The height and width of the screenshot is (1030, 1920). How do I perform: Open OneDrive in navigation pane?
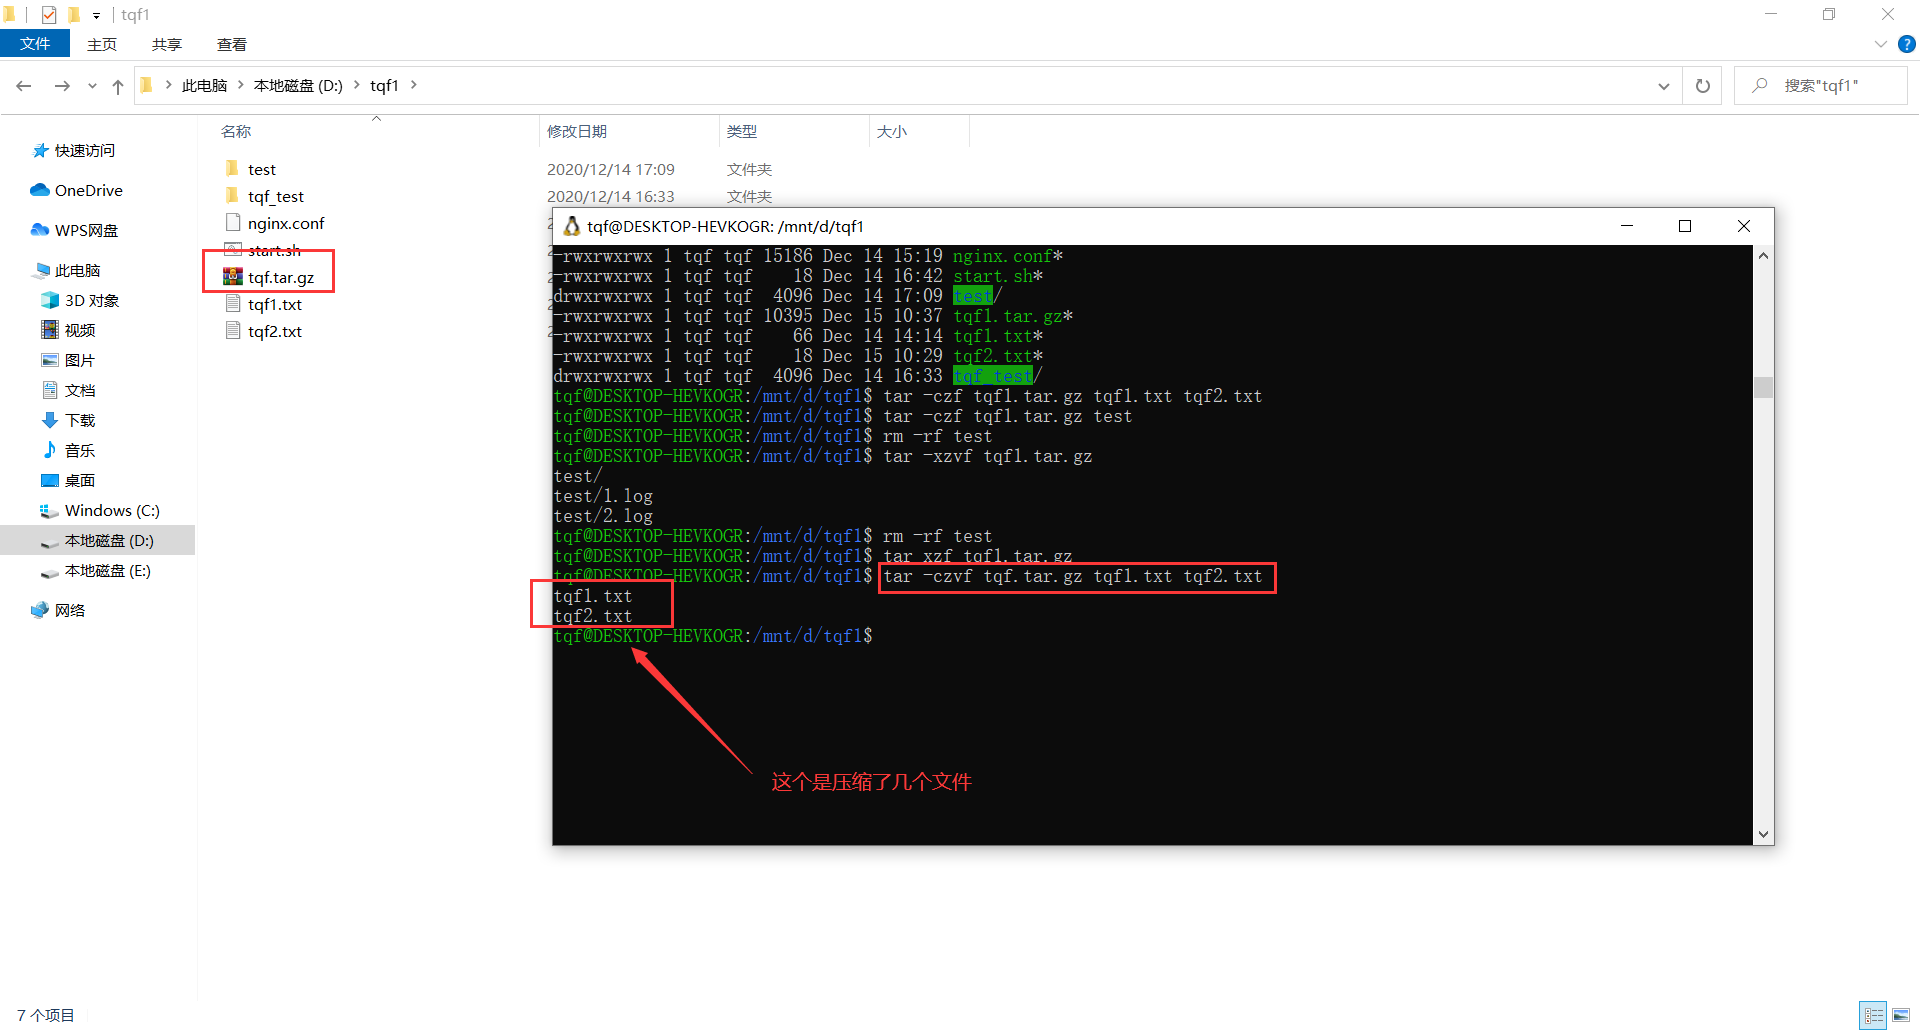coord(88,190)
